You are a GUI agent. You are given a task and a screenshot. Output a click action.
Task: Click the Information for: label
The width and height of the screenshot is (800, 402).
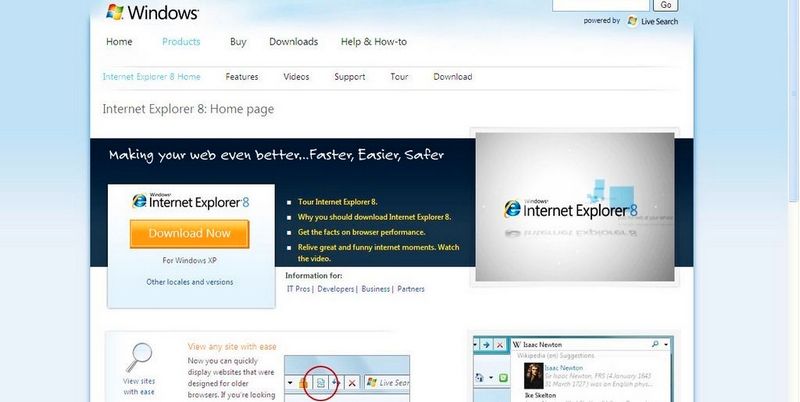click(314, 275)
